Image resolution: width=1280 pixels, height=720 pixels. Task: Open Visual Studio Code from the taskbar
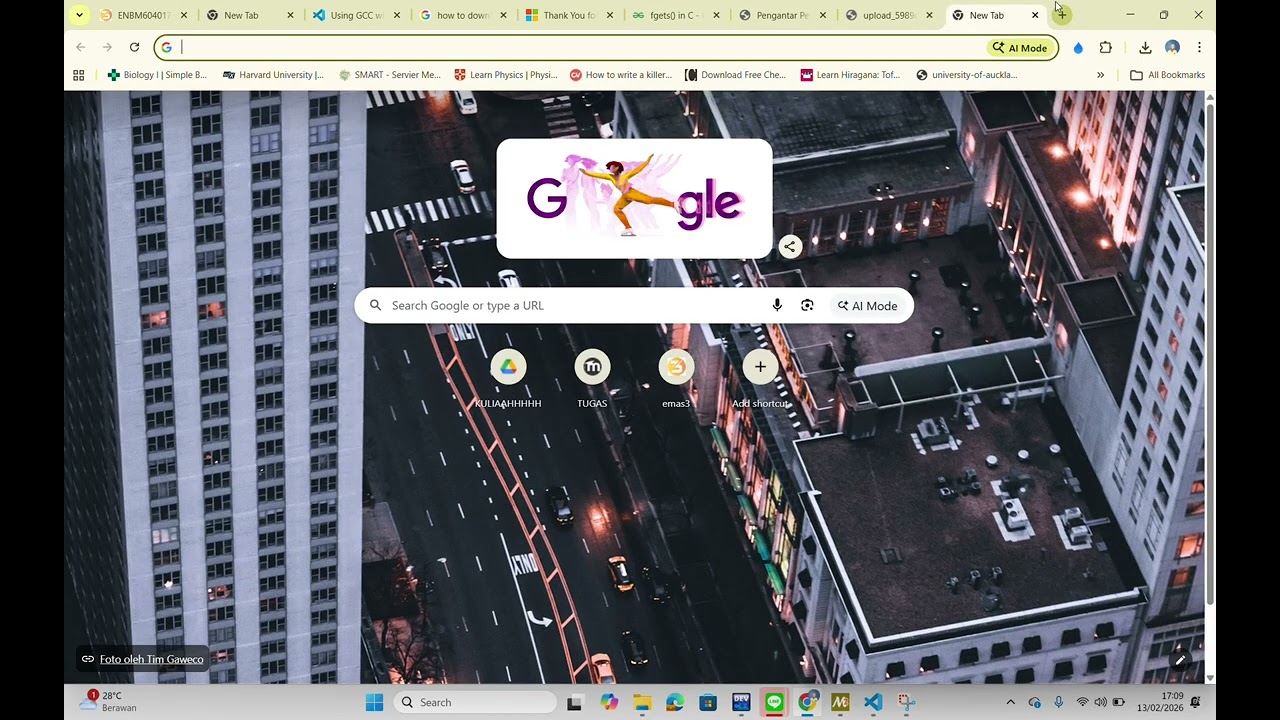(873, 702)
